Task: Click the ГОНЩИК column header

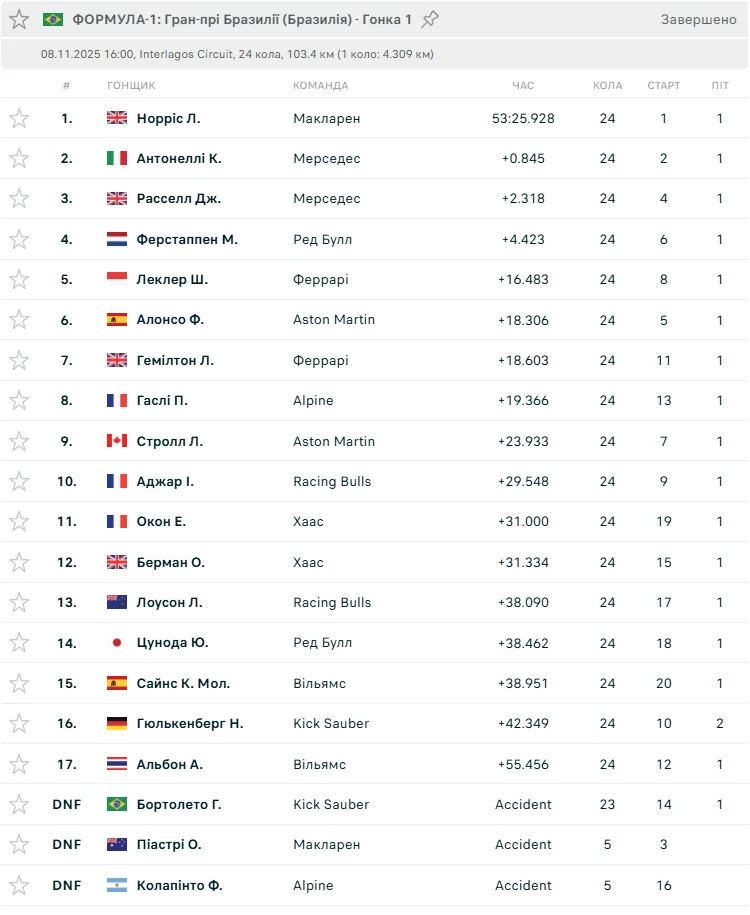Action: coord(132,86)
